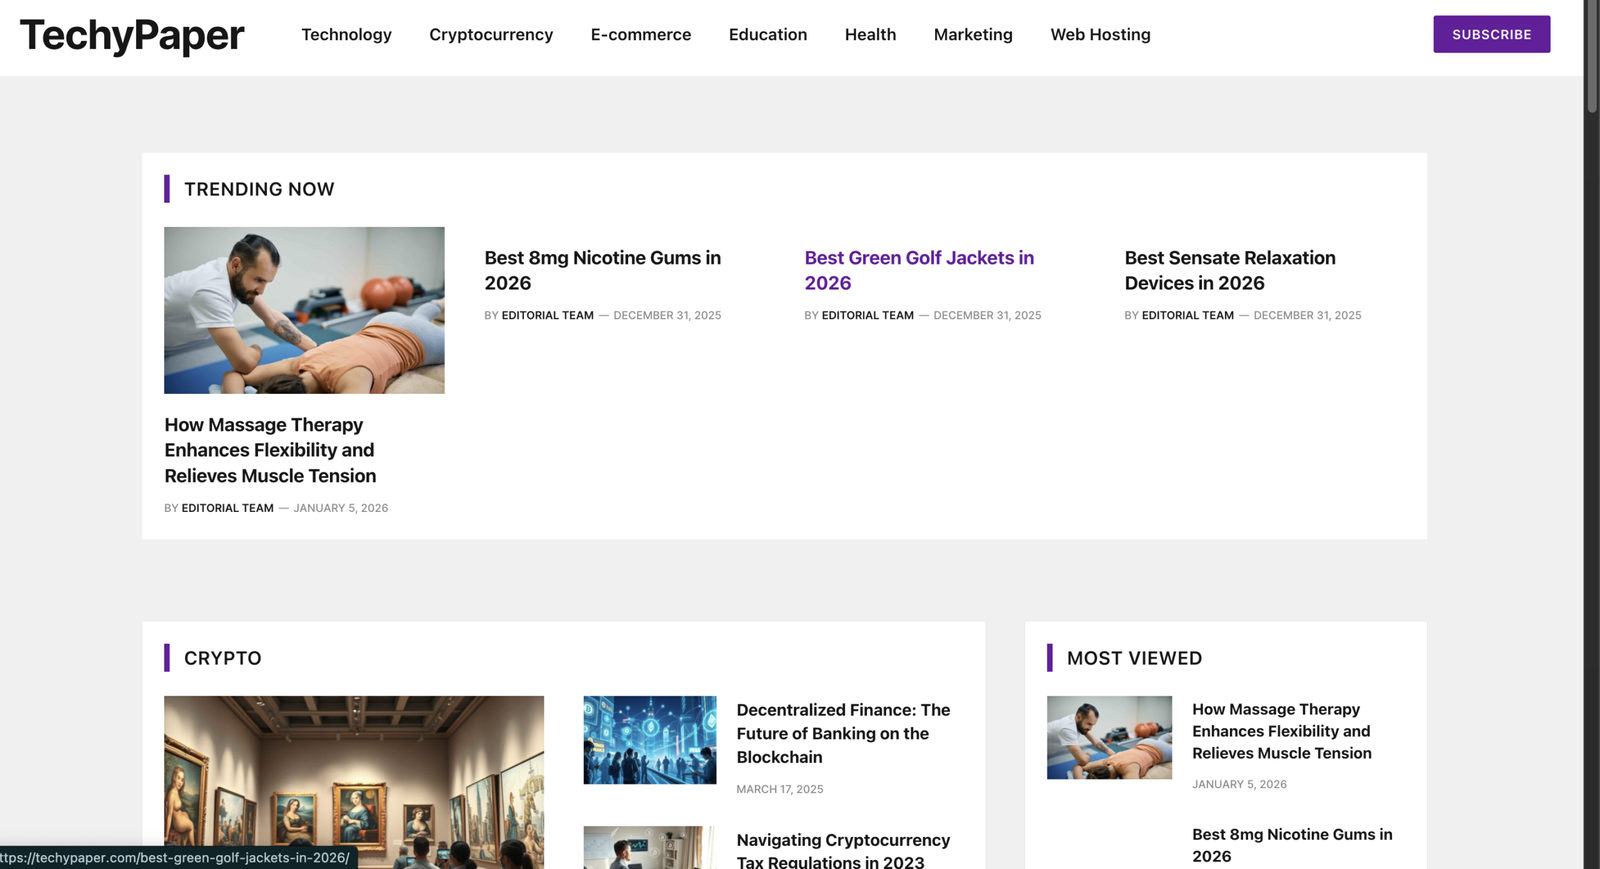Image resolution: width=1600 pixels, height=869 pixels.
Task: Select Education in the navigation bar
Action: click(x=767, y=35)
